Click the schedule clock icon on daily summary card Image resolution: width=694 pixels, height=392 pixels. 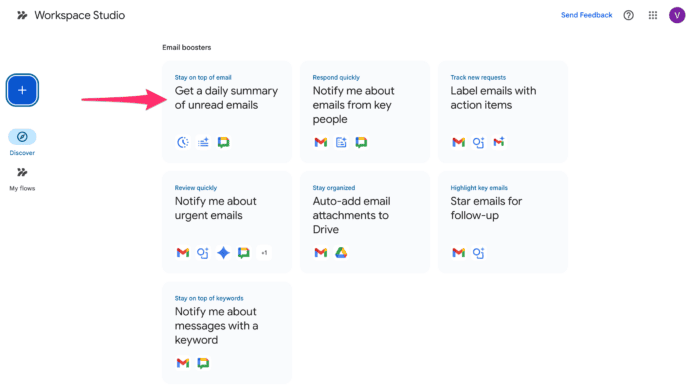[x=183, y=142]
